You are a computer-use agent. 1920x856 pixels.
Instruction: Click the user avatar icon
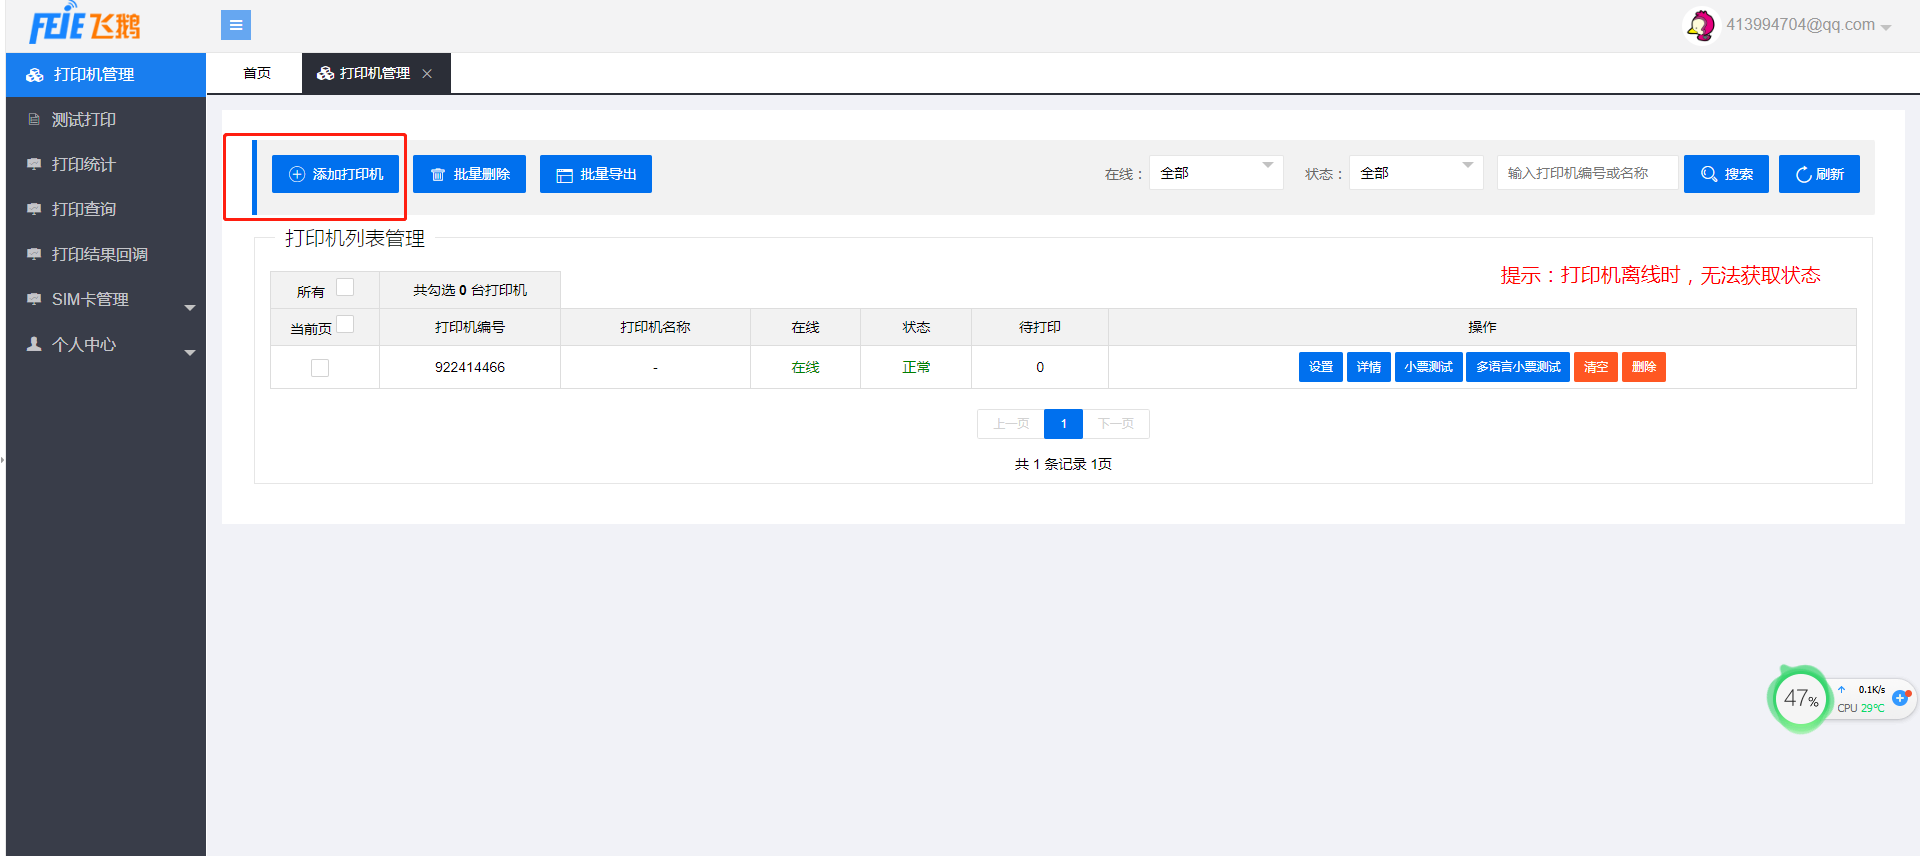point(1701,25)
